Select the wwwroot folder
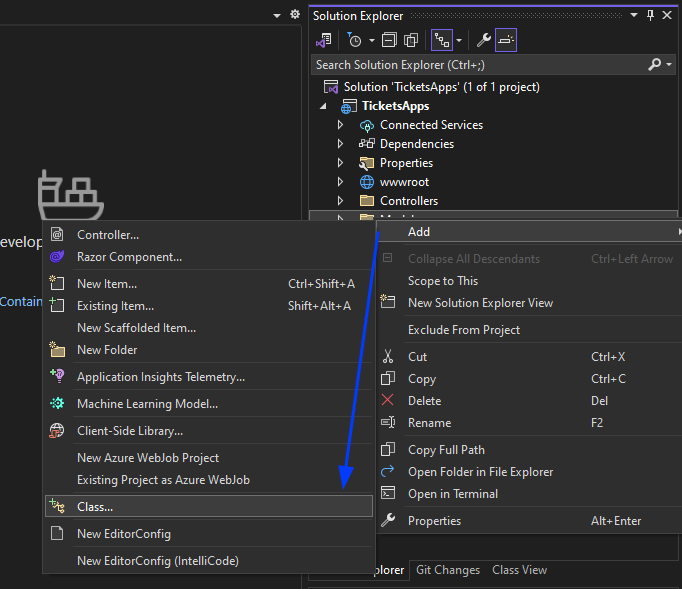The width and height of the screenshot is (682, 589). pos(404,182)
